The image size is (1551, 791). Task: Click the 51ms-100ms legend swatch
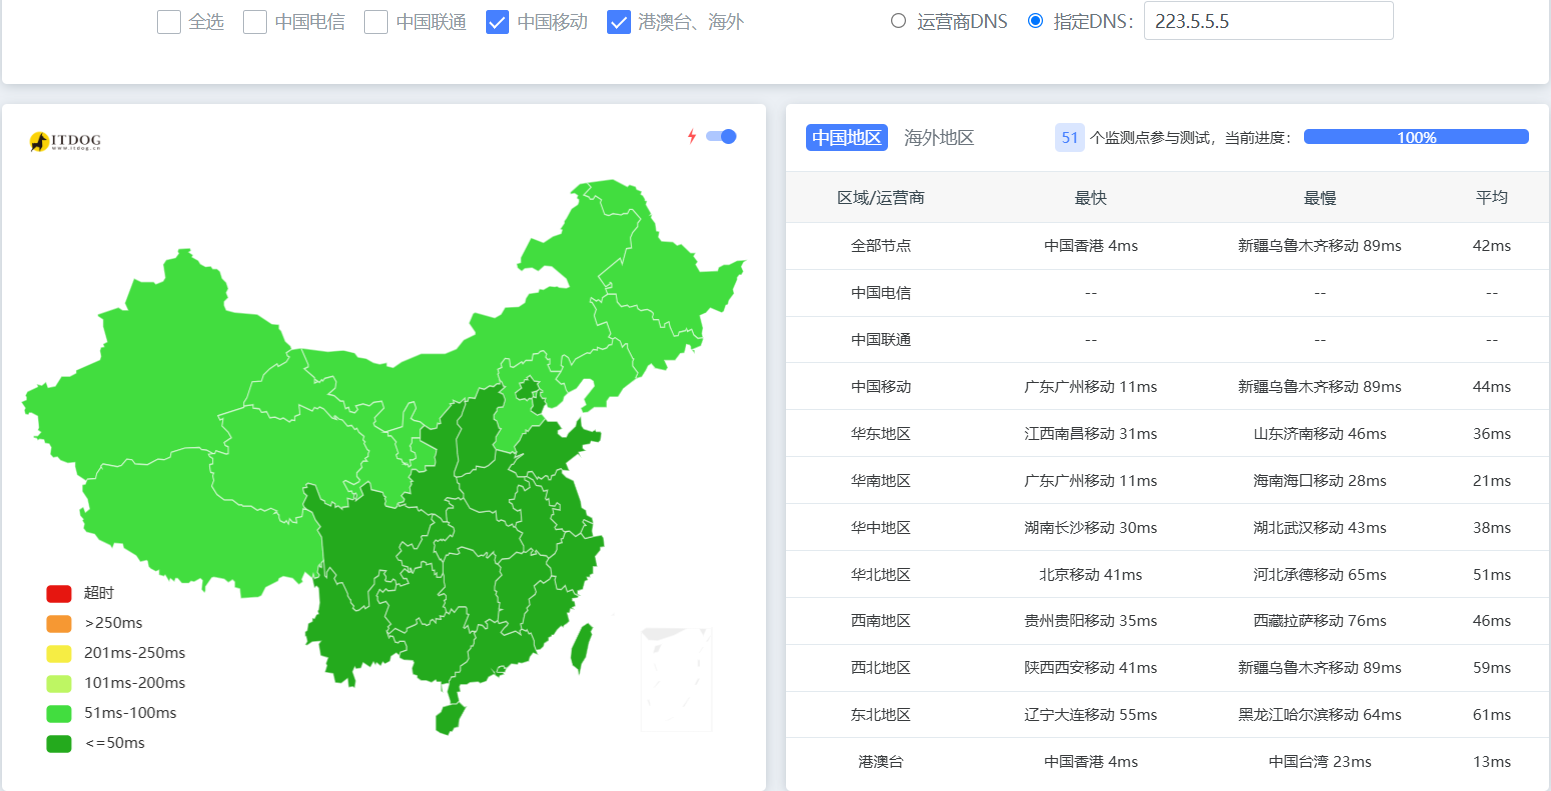[59, 714]
